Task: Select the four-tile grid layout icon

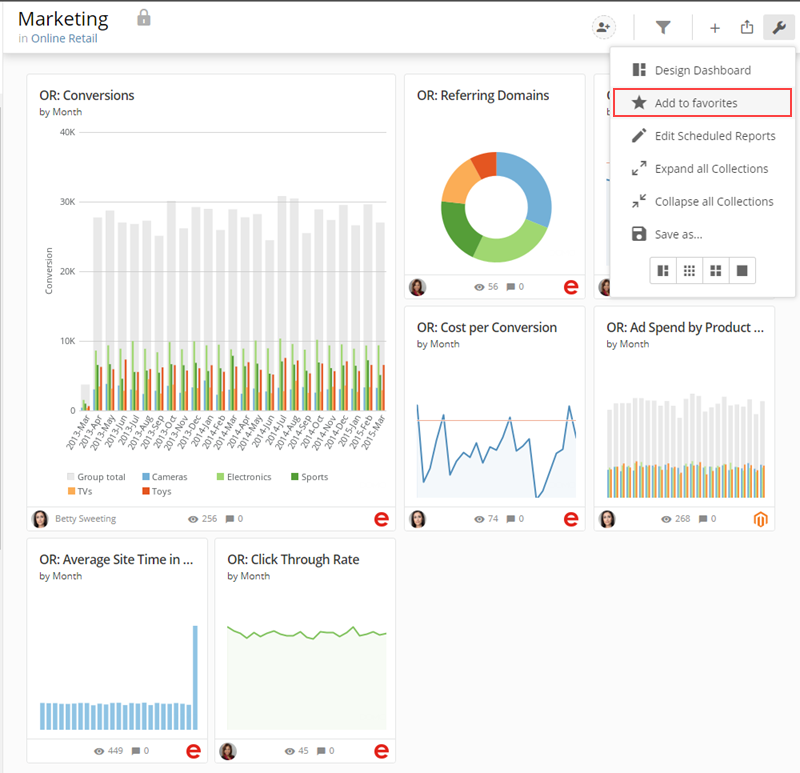Action: (716, 270)
